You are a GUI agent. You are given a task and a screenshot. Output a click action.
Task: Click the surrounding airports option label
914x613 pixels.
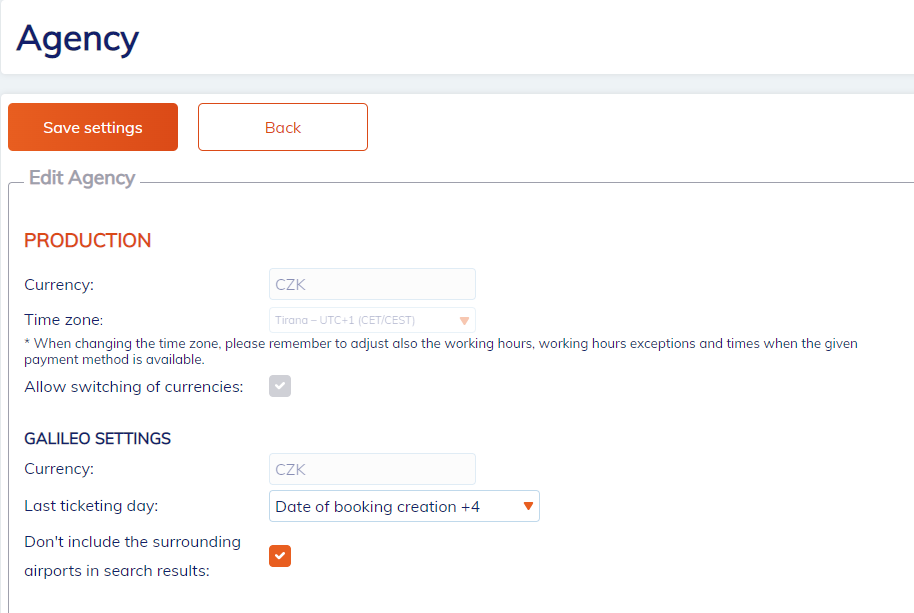pyautogui.click(x=132, y=556)
